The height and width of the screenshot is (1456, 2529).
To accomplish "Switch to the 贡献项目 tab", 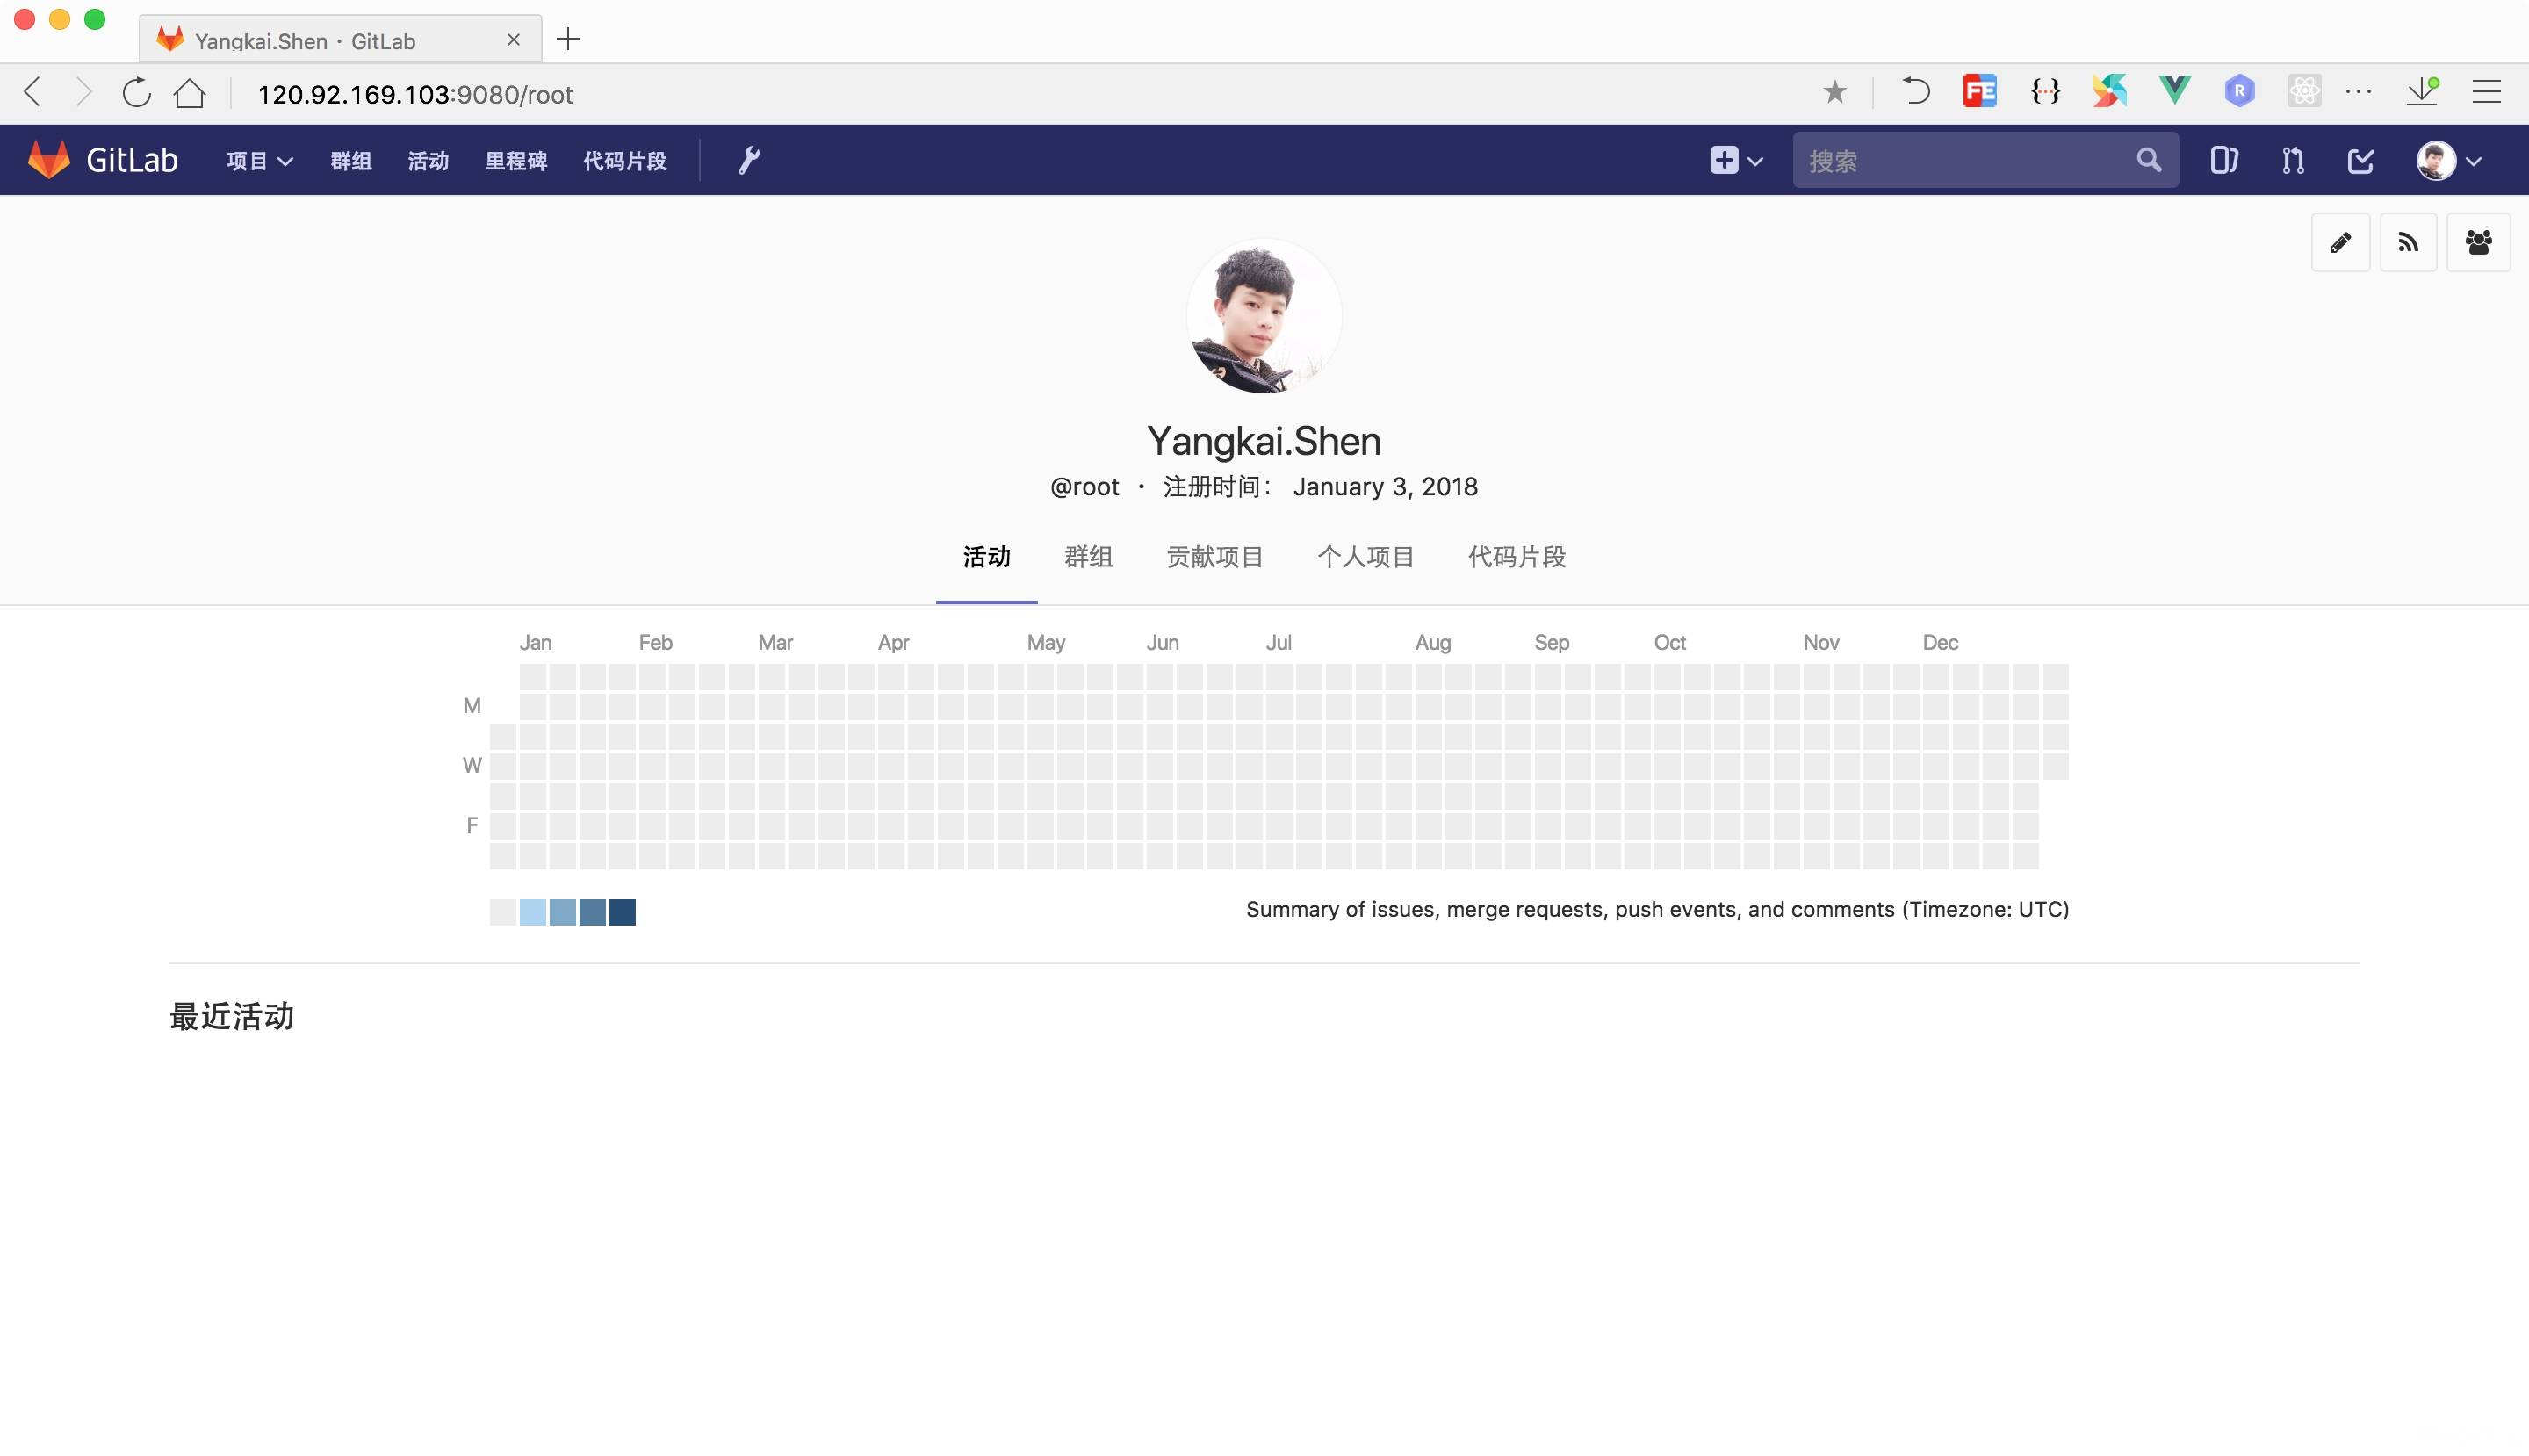I will 1214,557.
